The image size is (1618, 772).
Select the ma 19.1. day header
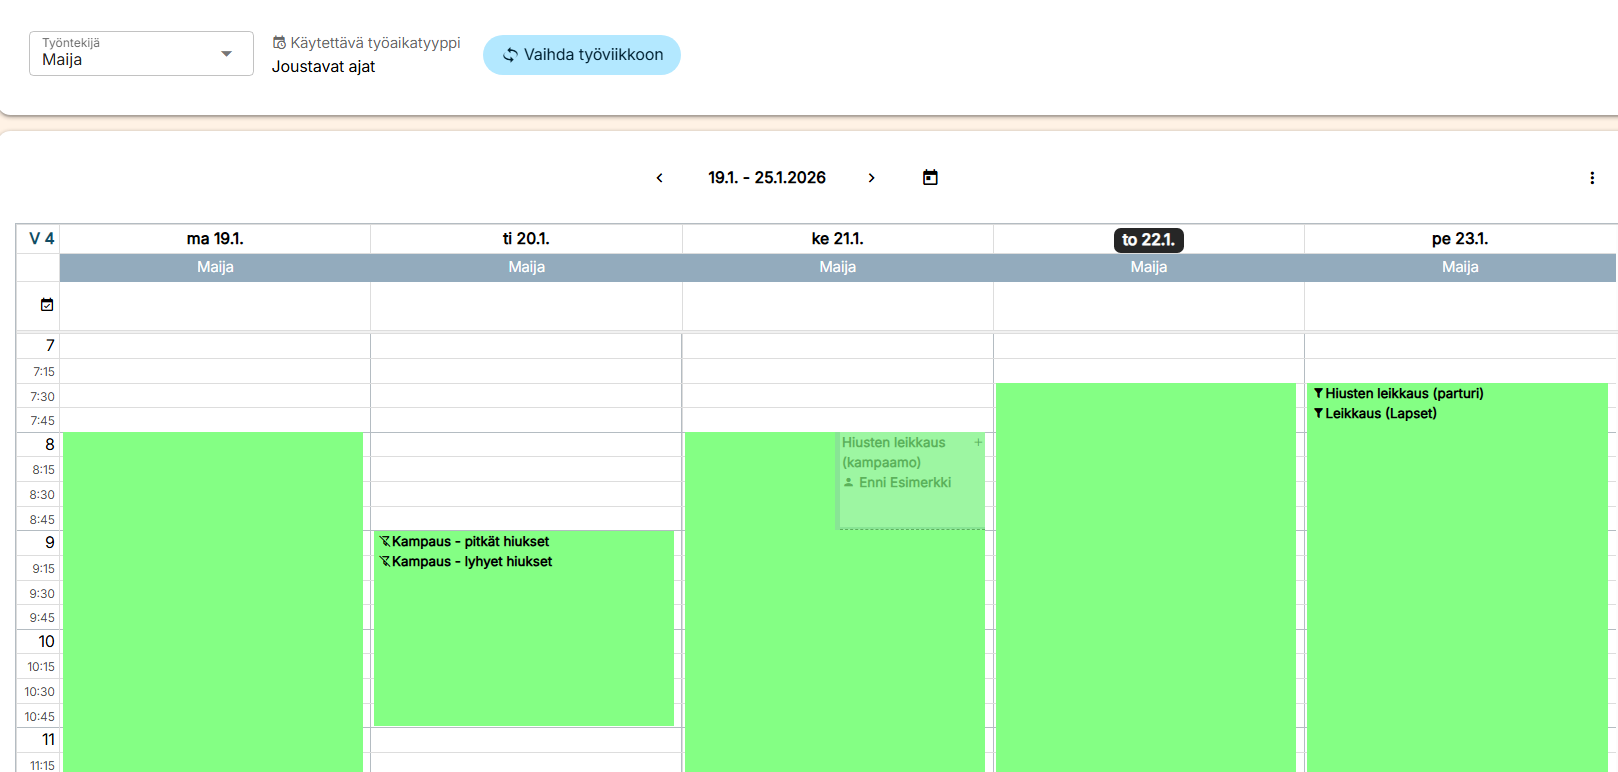click(x=215, y=239)
